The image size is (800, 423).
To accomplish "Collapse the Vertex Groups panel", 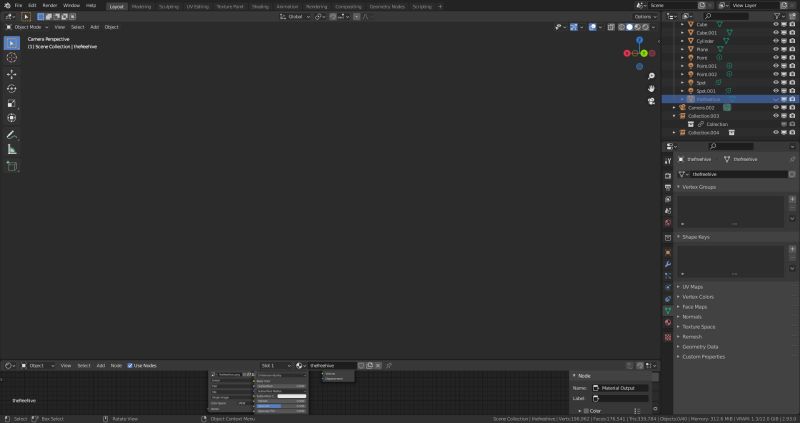I will (699, 187).
